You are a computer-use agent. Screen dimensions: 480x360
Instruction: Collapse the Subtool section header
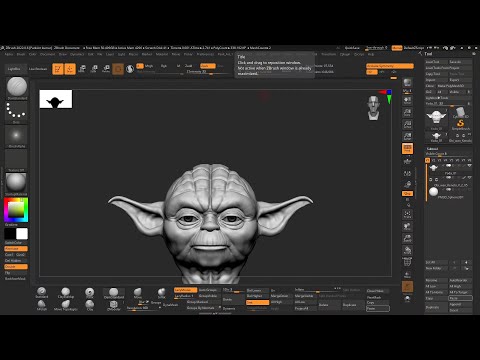(x=432, y=149)
